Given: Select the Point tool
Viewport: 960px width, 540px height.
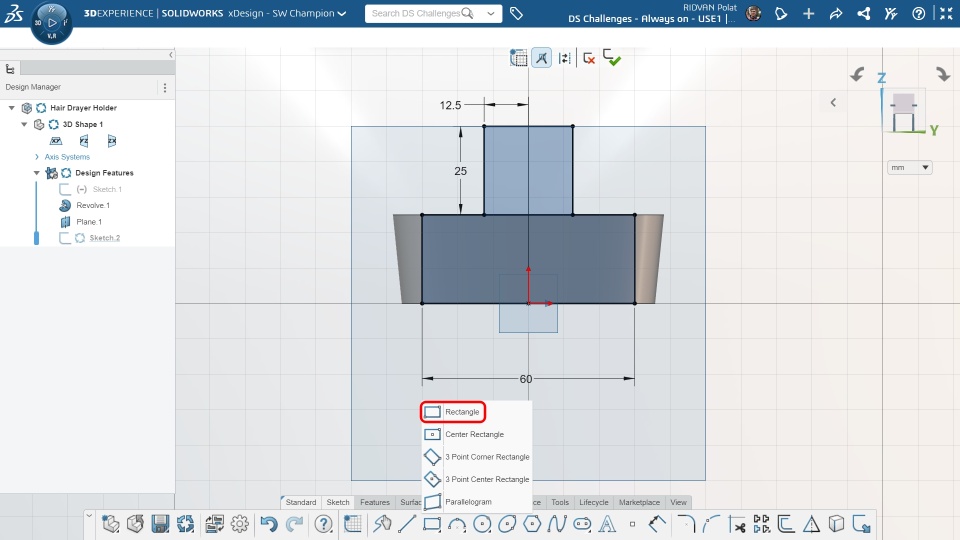Looking at the screenshot, I should (x=632, y=524).
